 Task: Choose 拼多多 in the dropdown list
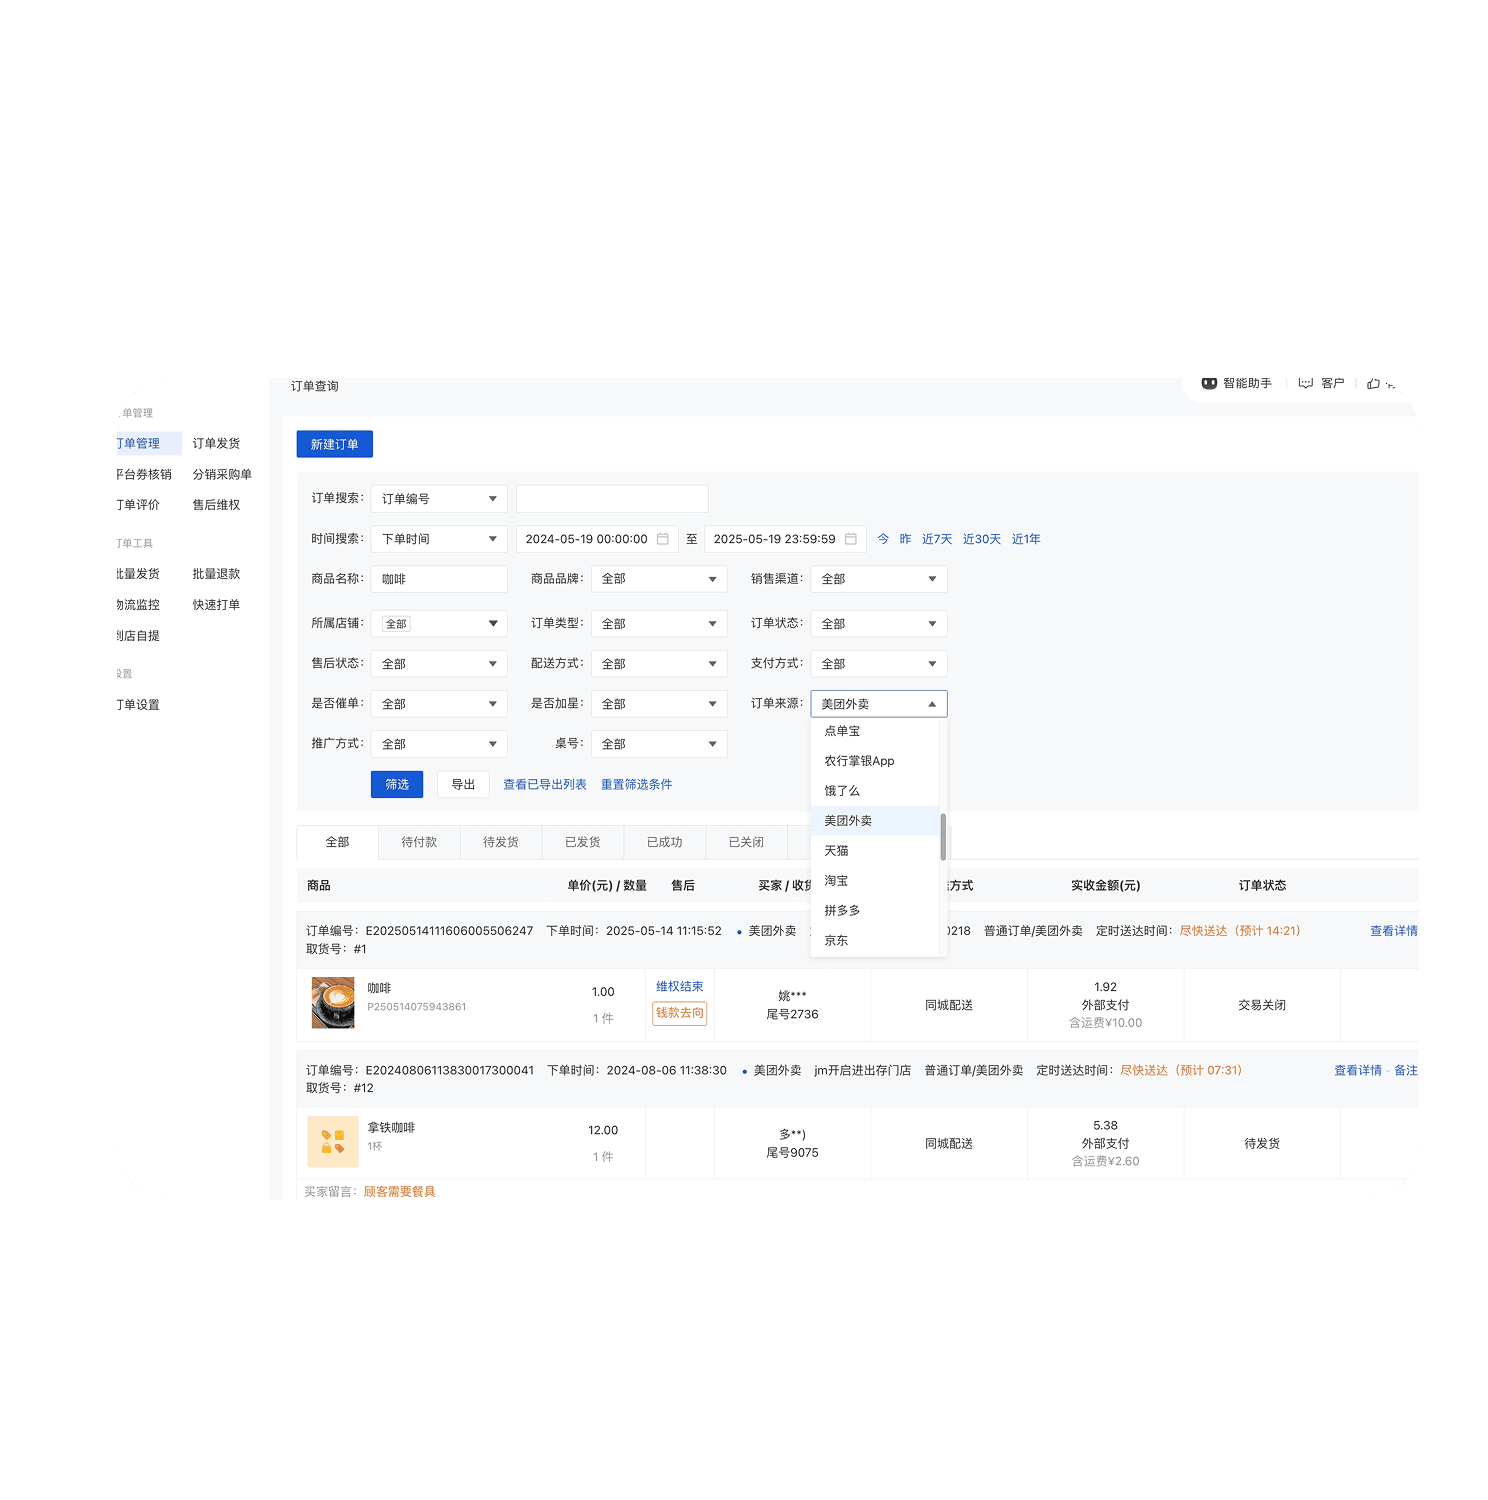coord(842,911)
